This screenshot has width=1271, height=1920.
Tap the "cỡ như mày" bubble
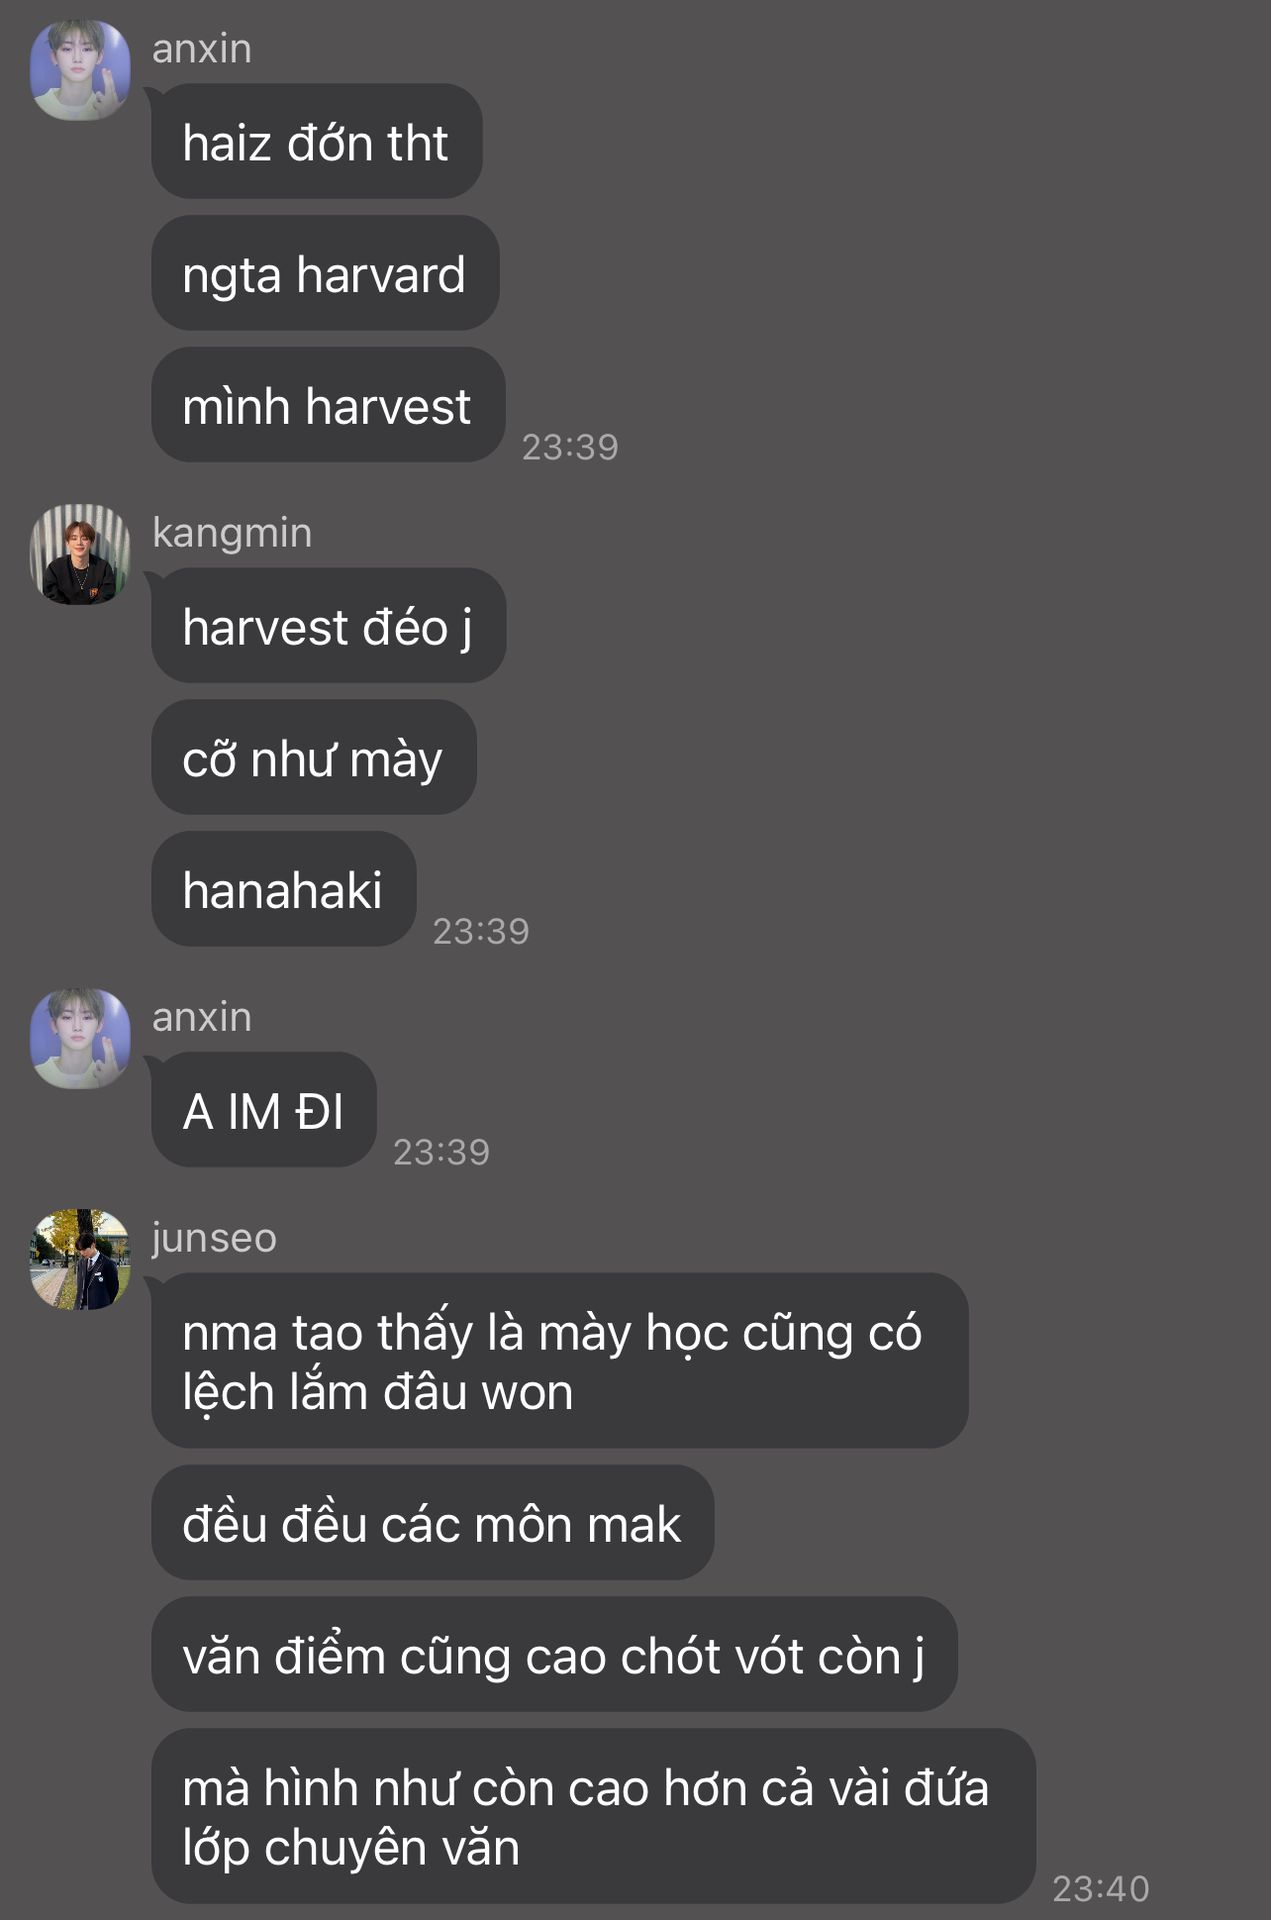pos(314,757)
